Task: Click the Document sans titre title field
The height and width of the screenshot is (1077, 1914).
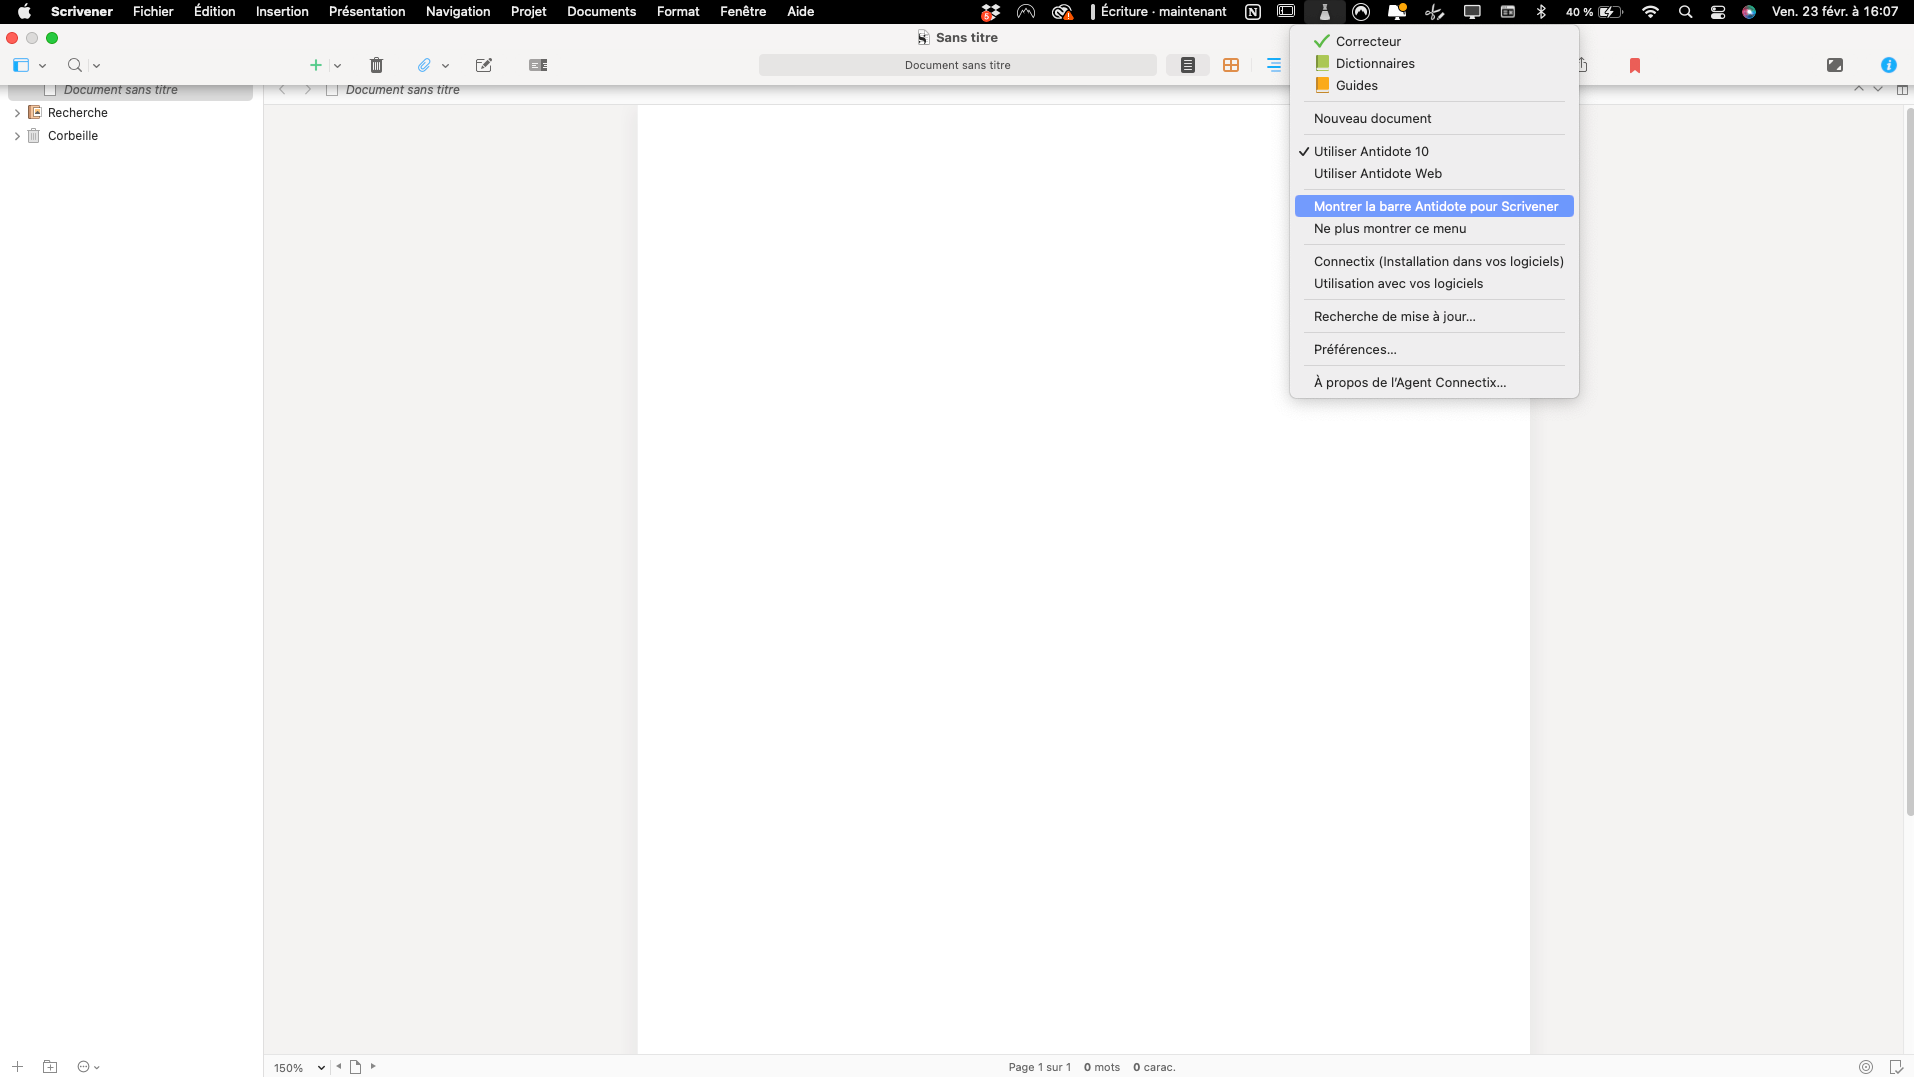Action: click(x=957, y=64)
